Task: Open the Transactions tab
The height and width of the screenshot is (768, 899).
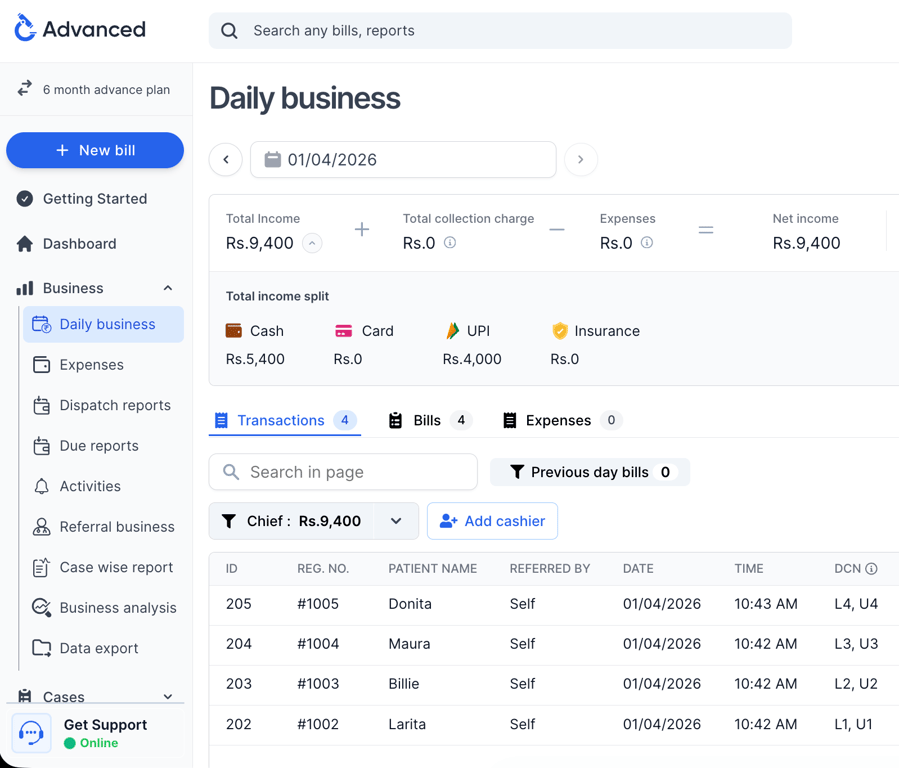Action: [284, 420]
